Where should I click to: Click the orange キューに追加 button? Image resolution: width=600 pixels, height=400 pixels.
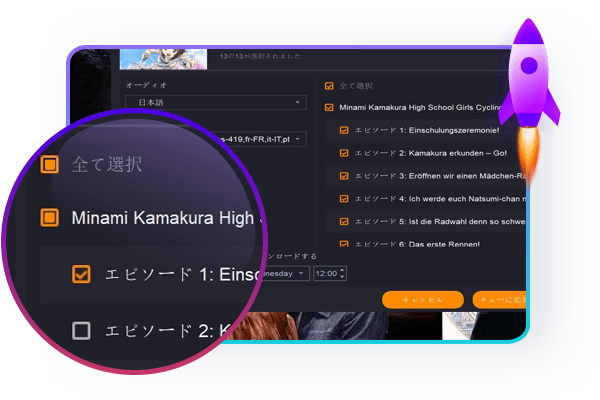pos(499,299)
